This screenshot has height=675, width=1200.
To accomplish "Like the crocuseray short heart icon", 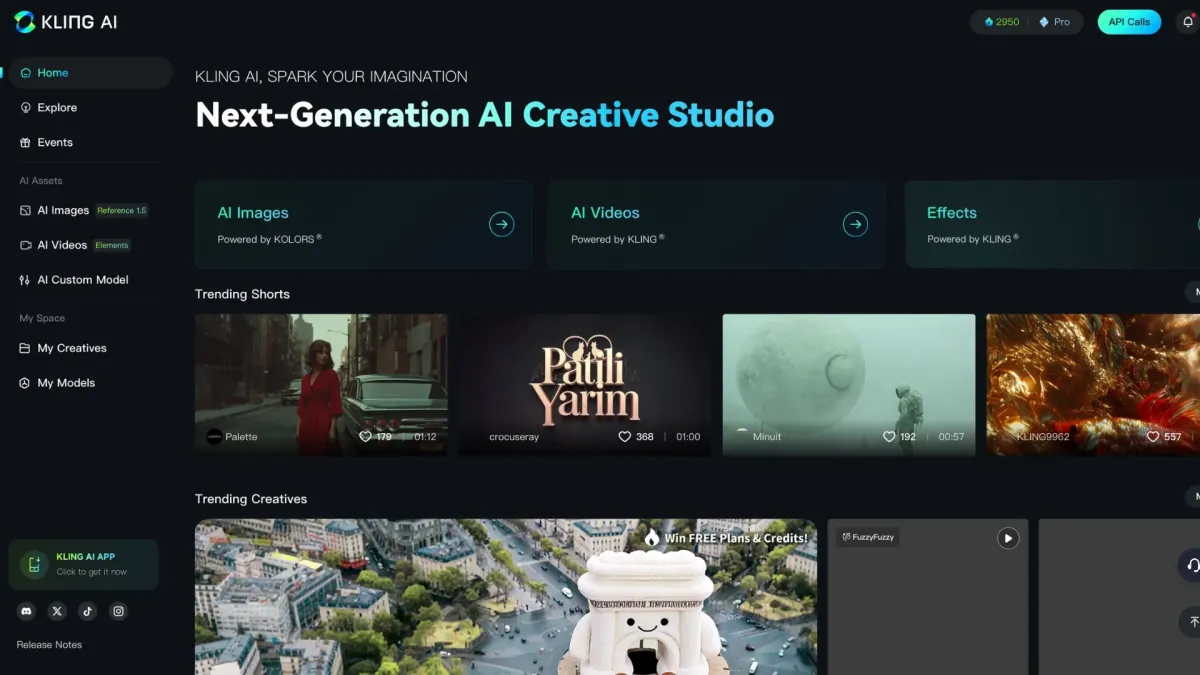I will click(x=625, y=437).
